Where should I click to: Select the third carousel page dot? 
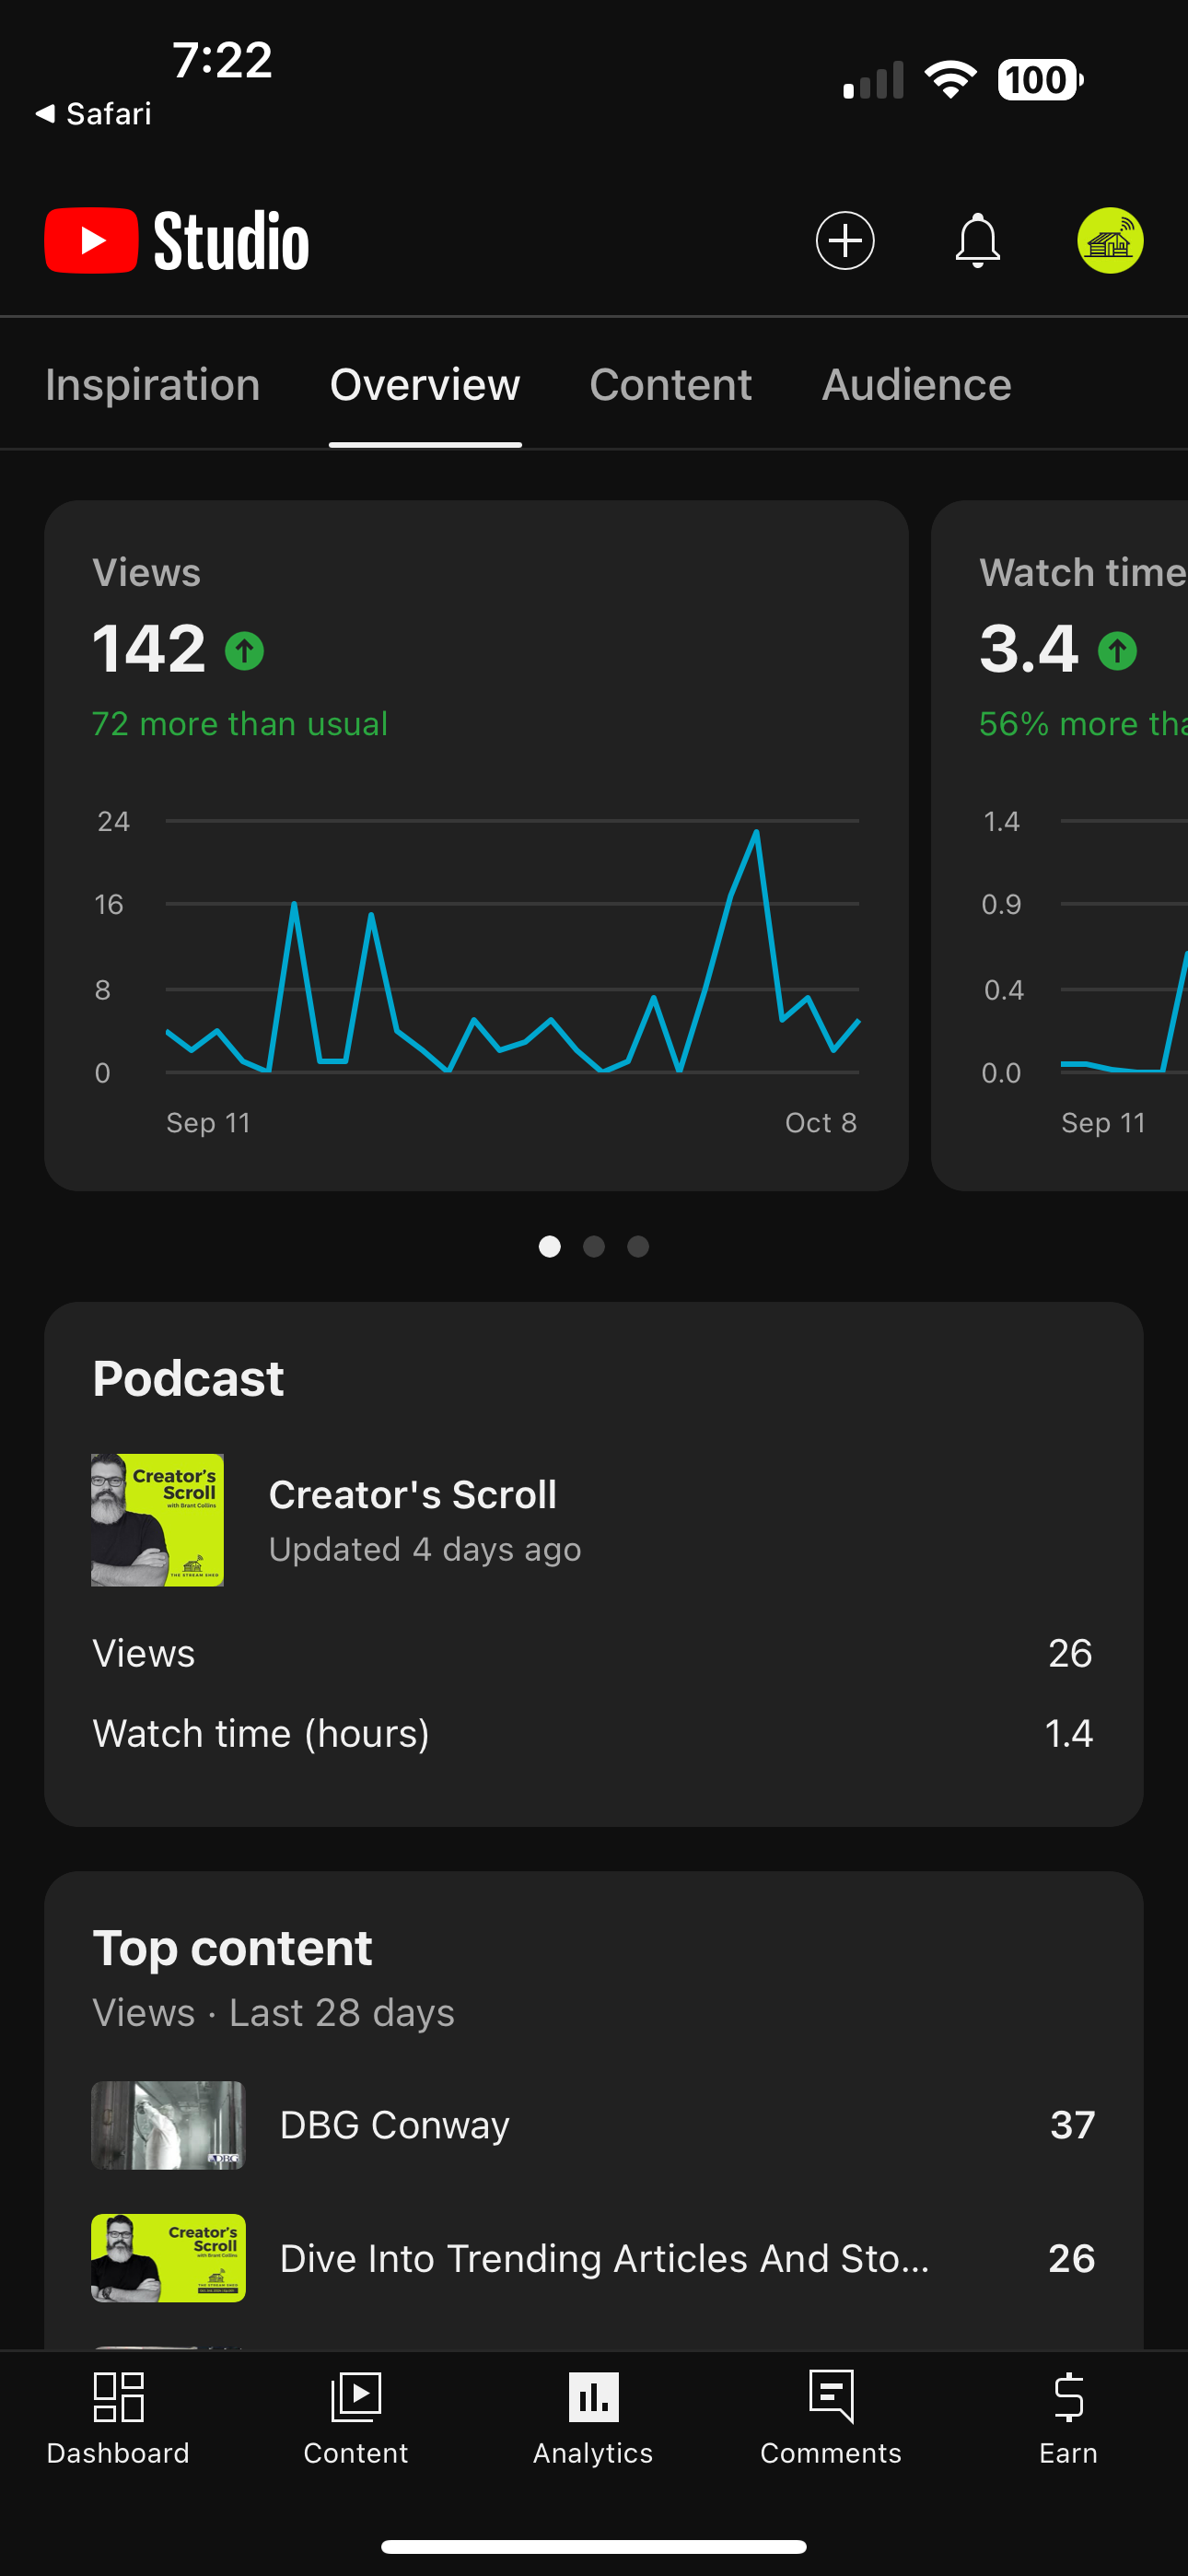click(638, 1246)
